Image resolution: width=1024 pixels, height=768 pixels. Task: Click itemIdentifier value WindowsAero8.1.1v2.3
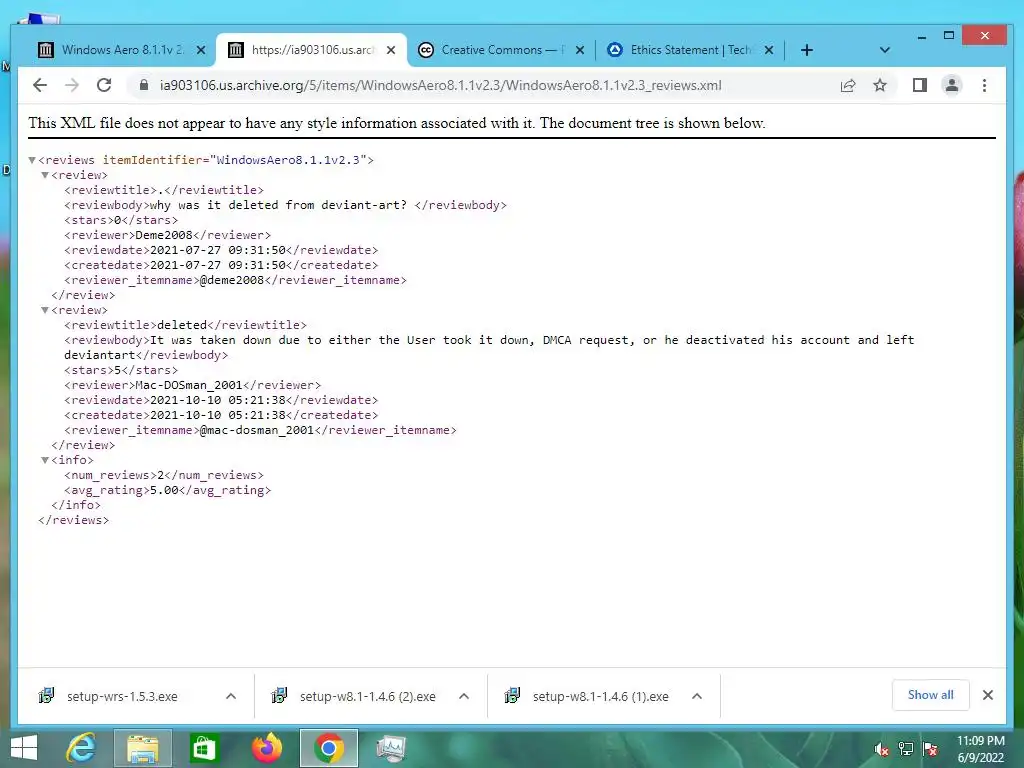tap(288, 160)
